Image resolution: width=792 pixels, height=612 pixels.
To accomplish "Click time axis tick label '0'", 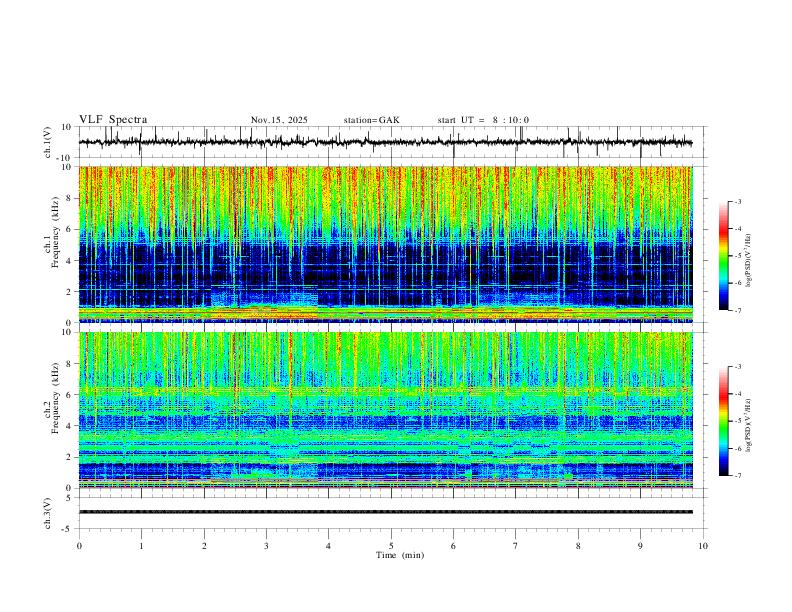I will click(x=79, y=546).
